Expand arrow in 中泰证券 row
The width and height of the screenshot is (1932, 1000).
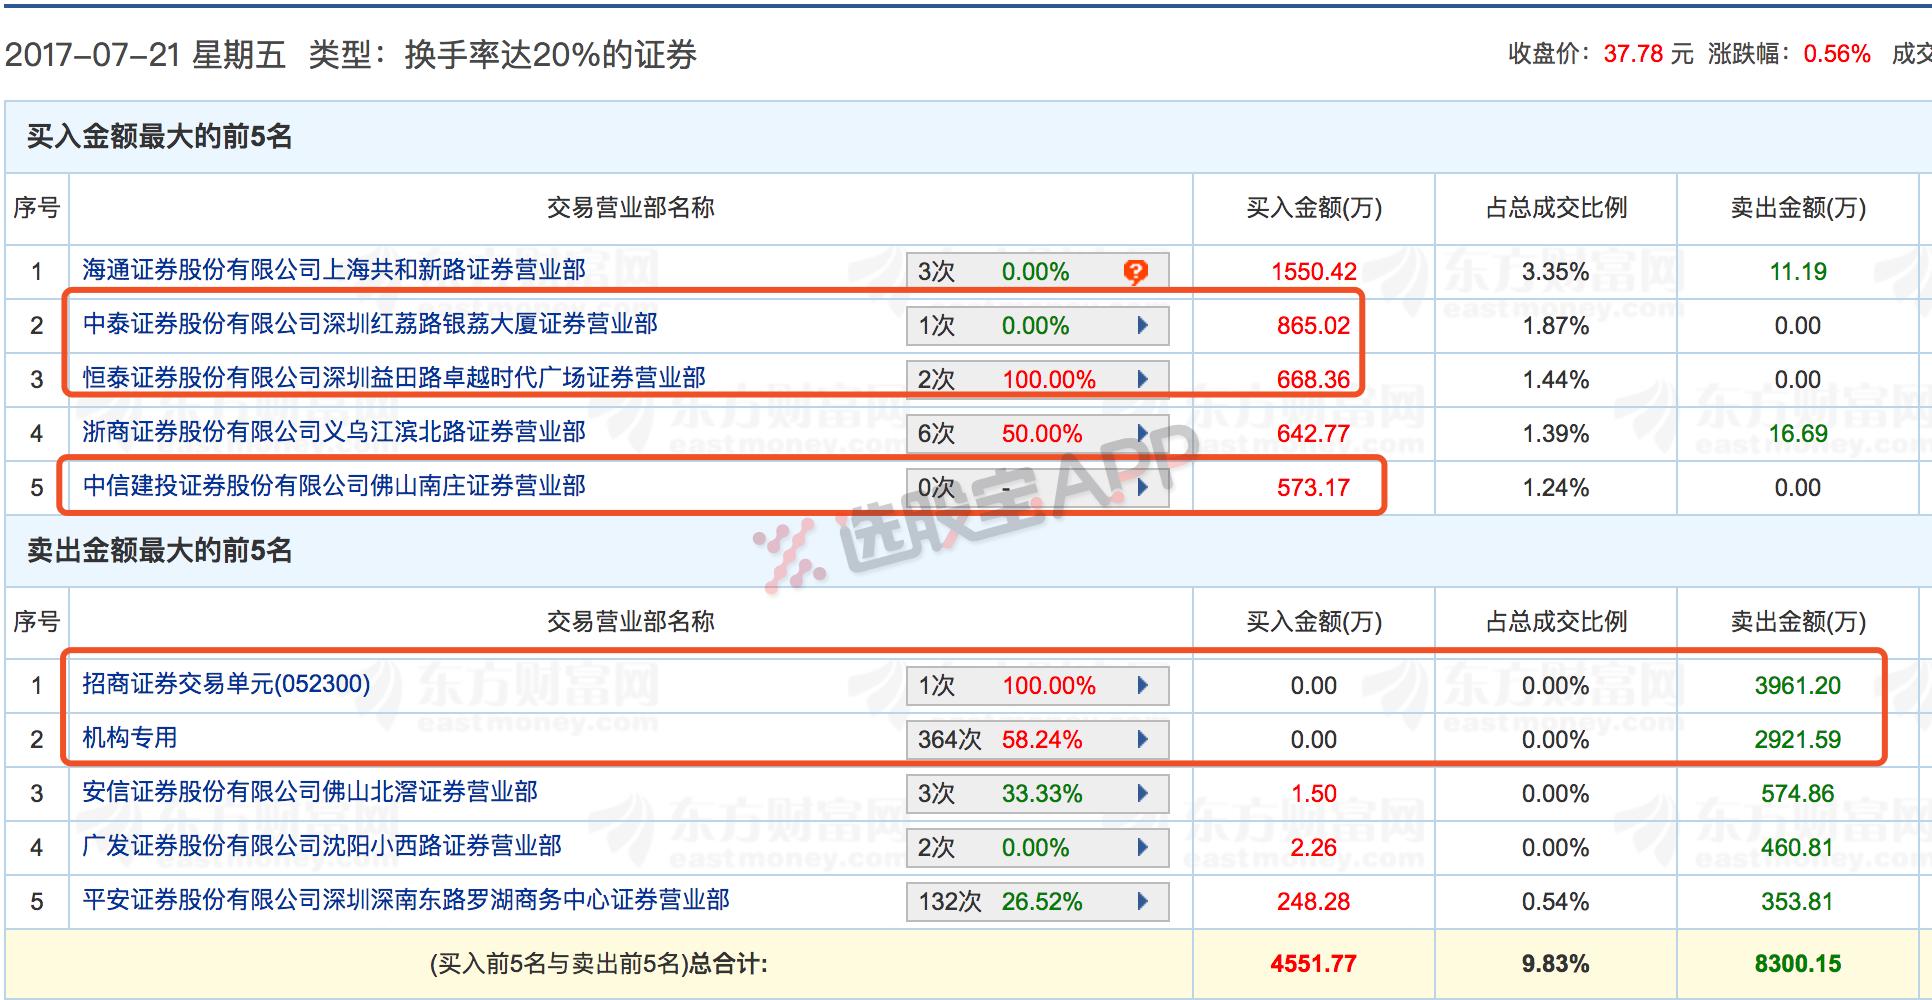point(1142,325)
